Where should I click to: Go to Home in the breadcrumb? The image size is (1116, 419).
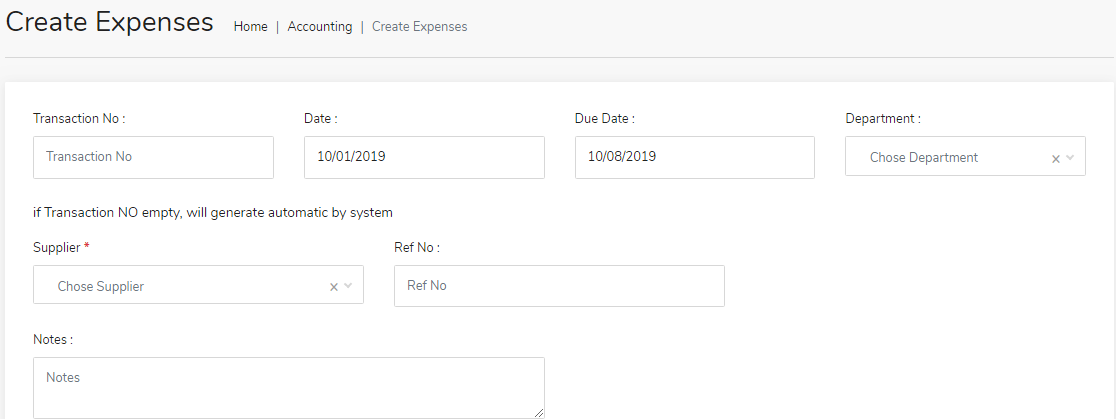click(250, 27)
